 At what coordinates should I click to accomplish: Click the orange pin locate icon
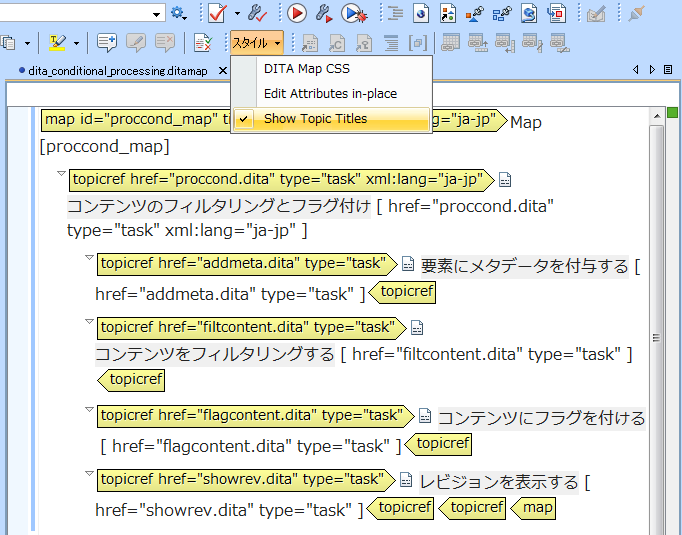(x=475, y=14)
